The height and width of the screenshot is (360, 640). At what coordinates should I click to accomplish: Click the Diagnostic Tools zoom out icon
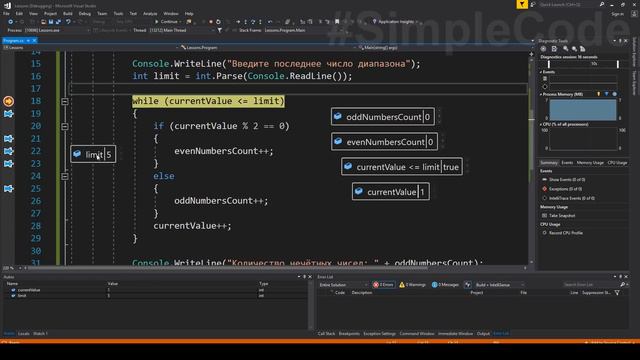[574, 49]
